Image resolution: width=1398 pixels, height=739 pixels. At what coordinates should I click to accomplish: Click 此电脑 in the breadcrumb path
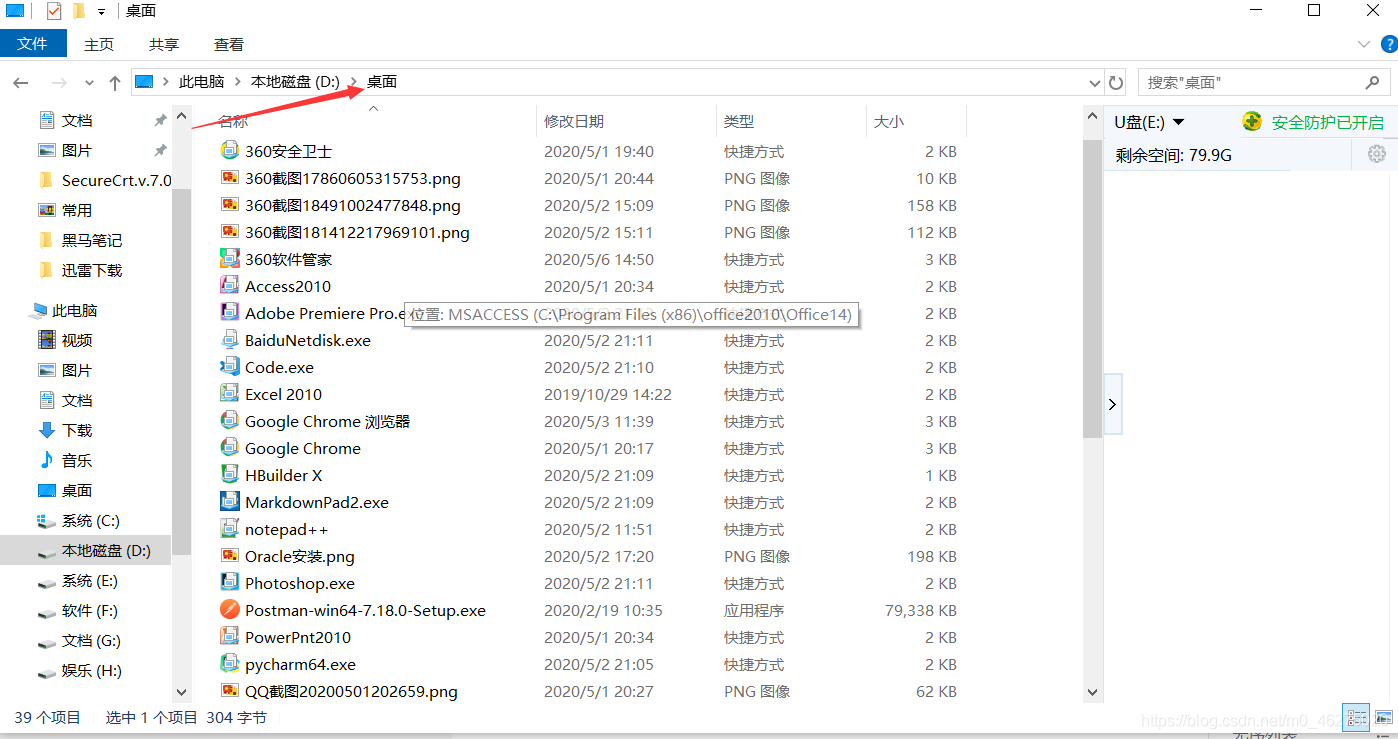tap(201, 82)
